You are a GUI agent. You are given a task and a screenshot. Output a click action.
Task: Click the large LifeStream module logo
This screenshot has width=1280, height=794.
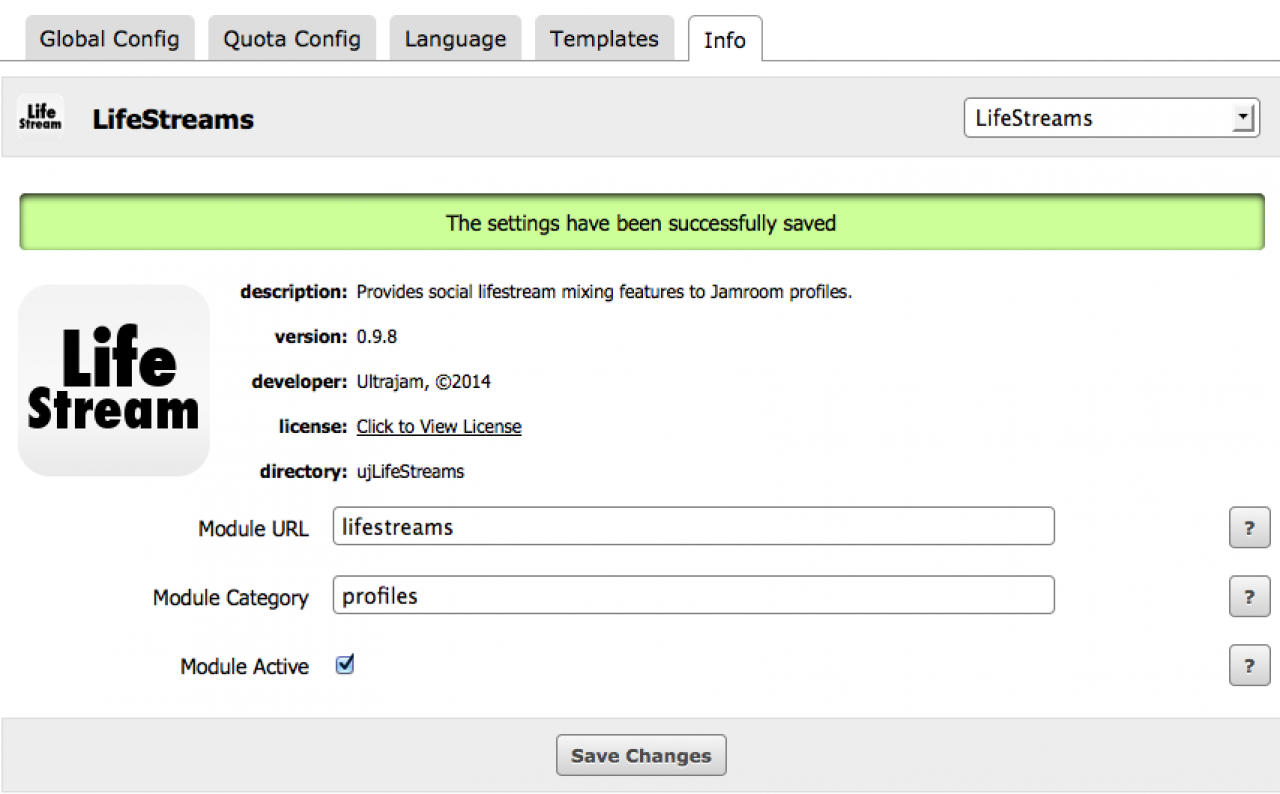pyautogui.click(x=114, y=380)
